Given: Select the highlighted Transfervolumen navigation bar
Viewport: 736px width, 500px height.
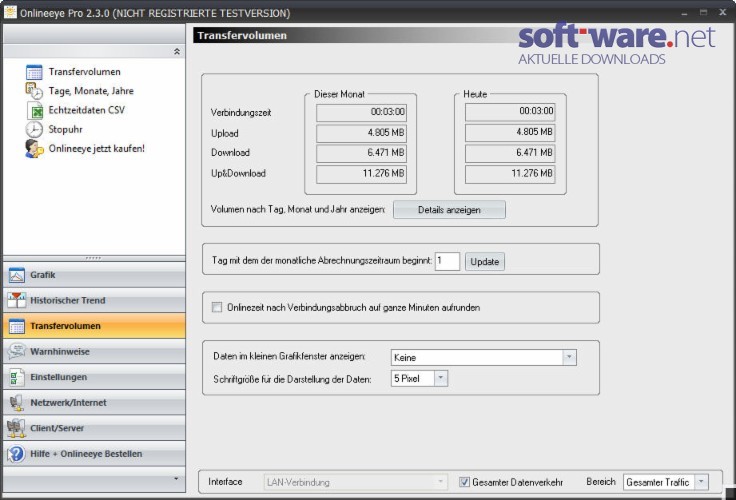Looking at the screenshot, I should click(94, 326).
